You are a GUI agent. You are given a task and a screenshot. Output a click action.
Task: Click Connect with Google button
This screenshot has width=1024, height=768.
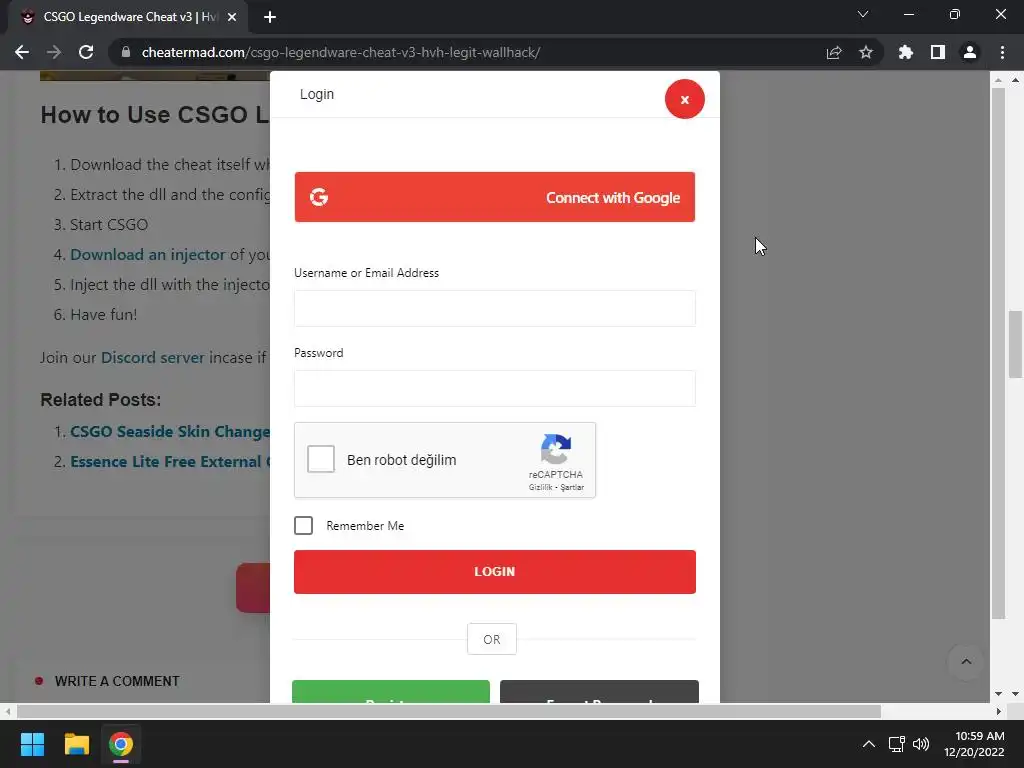click(x=494, y=197)
